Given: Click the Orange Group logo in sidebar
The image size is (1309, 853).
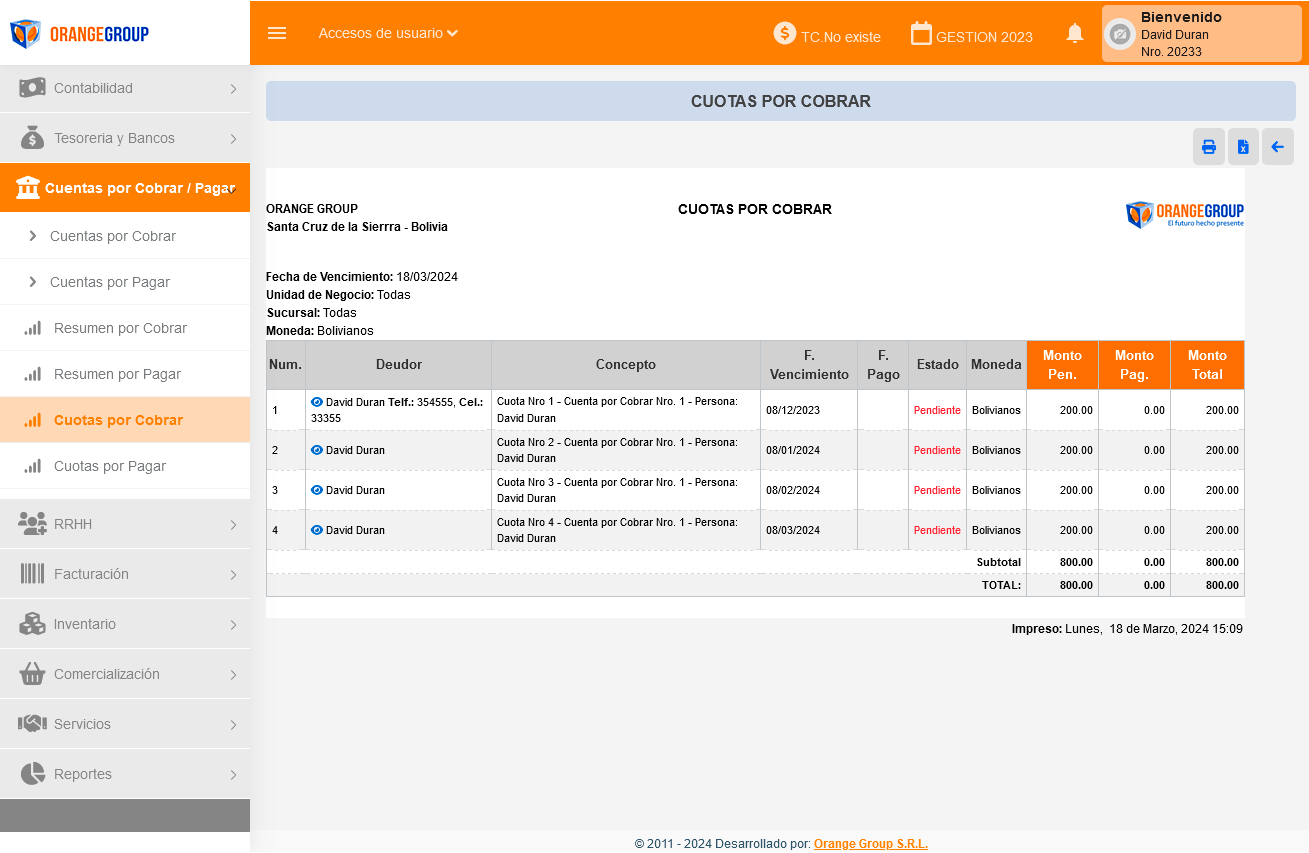Looking at the screenshot, I should [80, 34].
